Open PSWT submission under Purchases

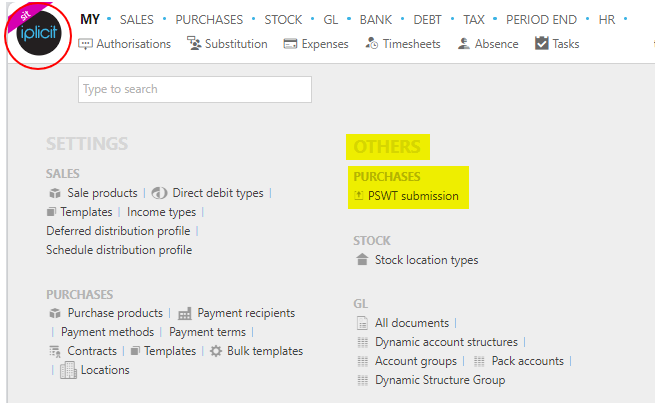coord(412,196)
